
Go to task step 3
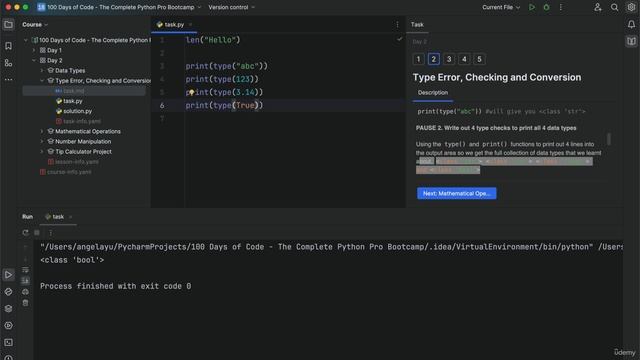coord(449,59)
